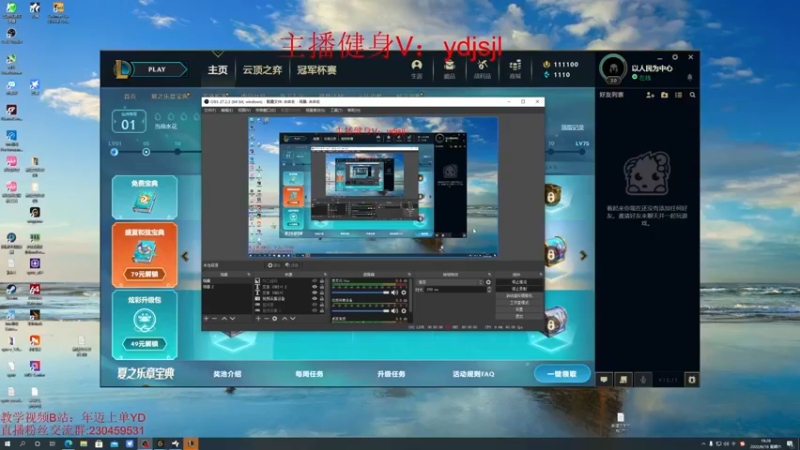Viewport: 800px width, 450px height.
Task: Click the 停止录制 button in OBS controls
Action: [x=519, y=289]
